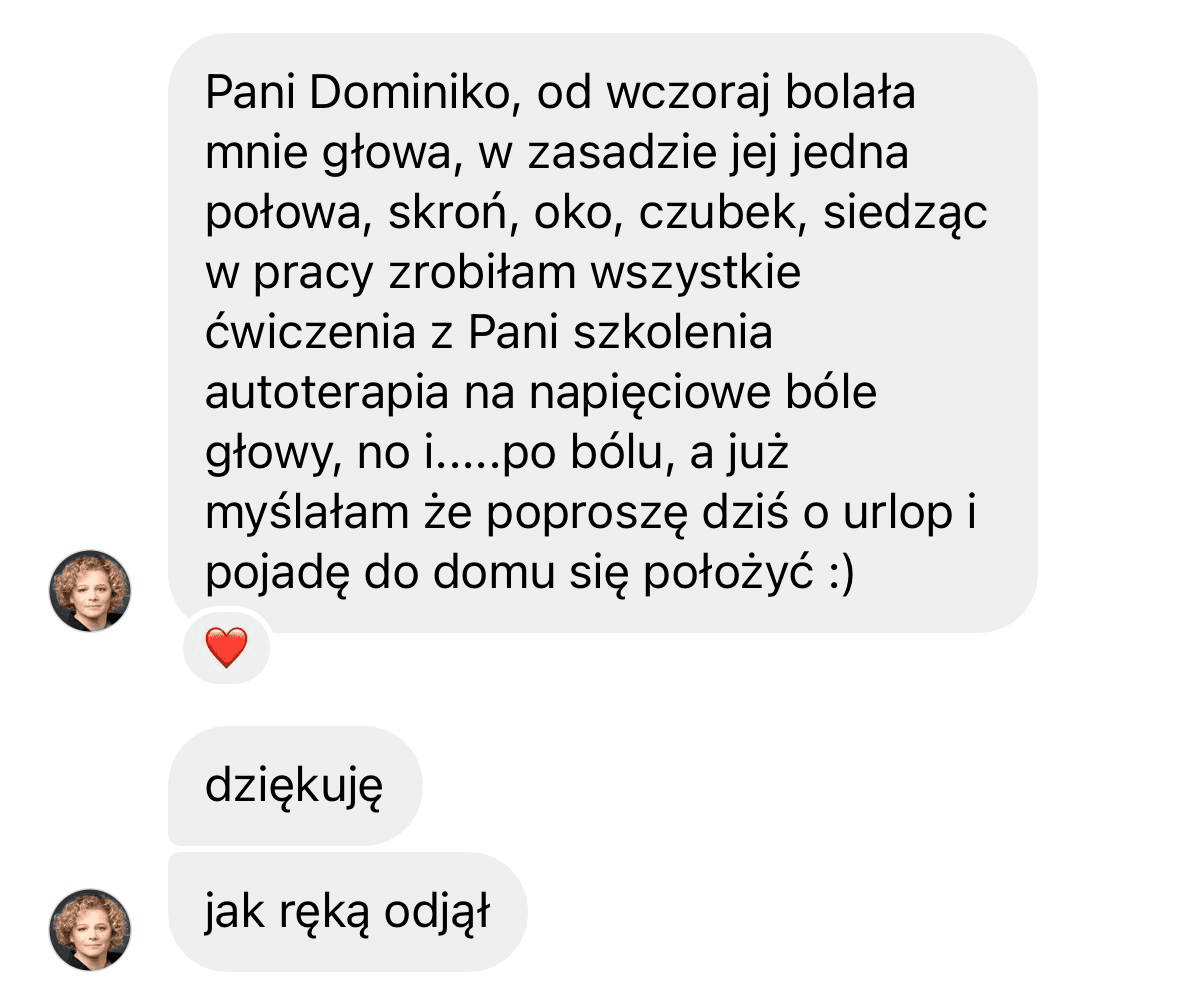The image size is (1179, 994).
Task: Click the word 'położyć' in last line
Action: (x=728, y=573)
